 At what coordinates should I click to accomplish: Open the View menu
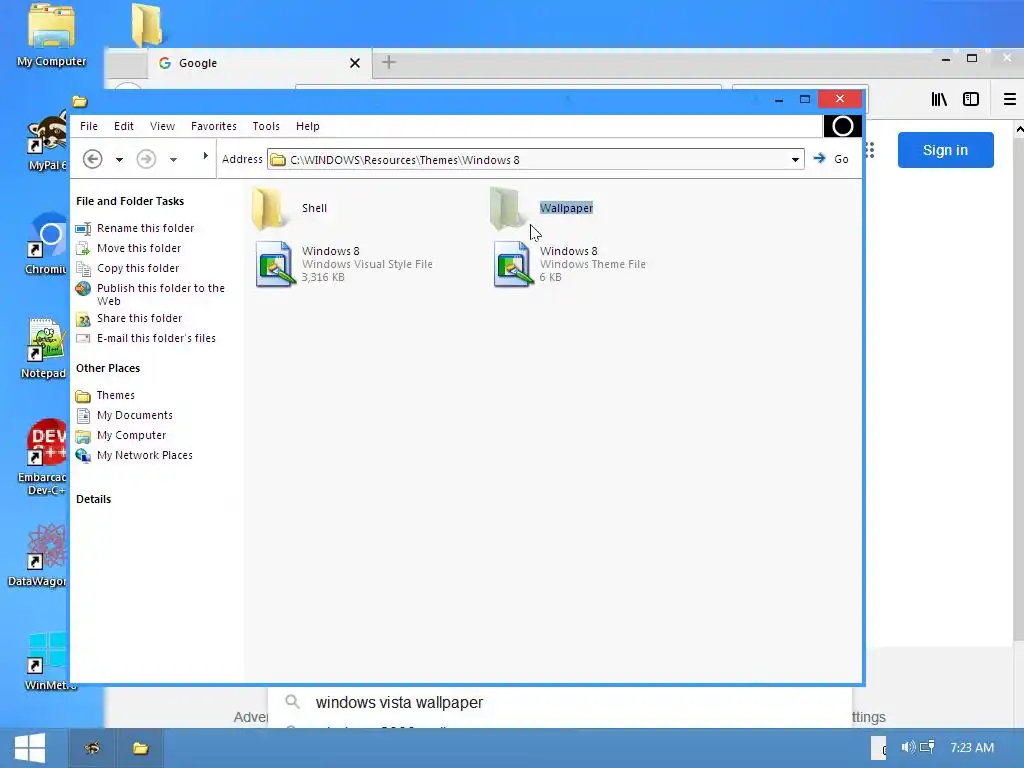[x=162, y=126]
